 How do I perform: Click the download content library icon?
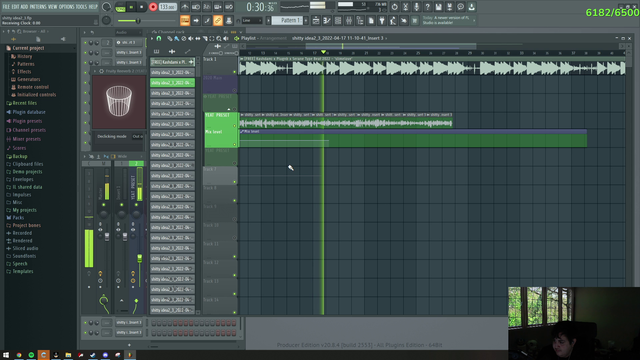coord(471,7)
